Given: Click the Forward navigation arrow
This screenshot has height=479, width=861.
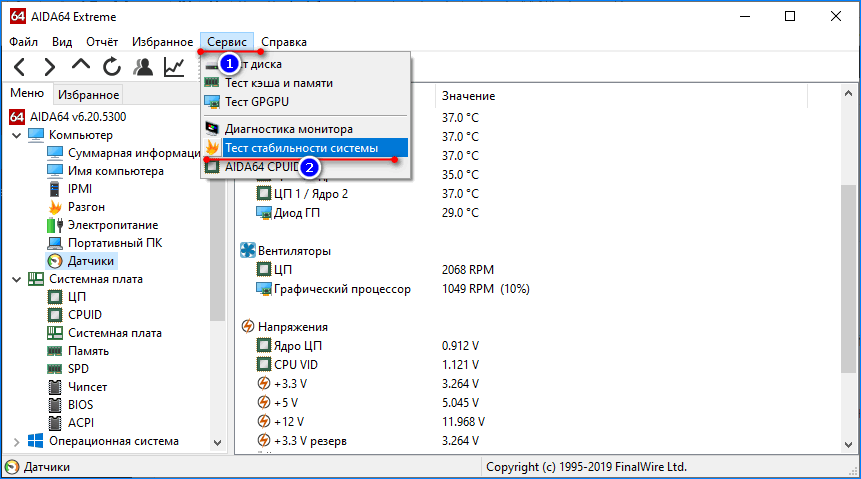Looking at the screenshot, I should coord(49,67).
